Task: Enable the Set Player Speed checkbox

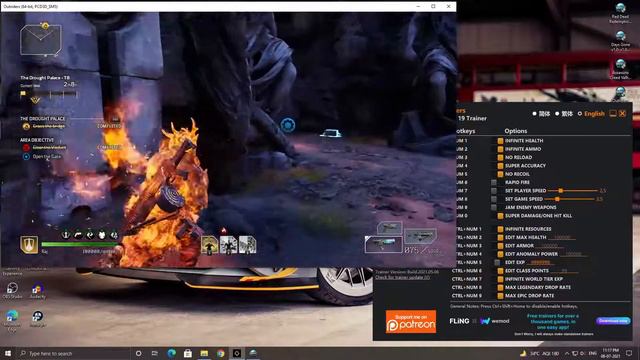Action: [494, 191]
